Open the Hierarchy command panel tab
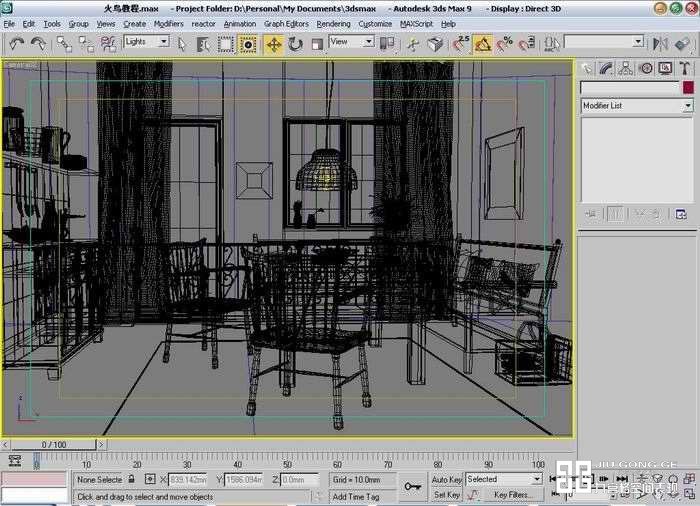 [x=626, y=68]
